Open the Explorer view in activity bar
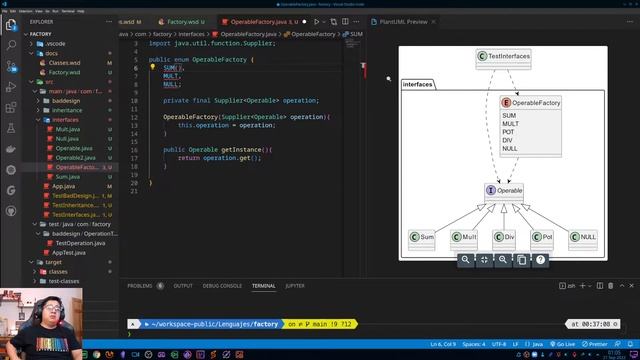 tap(11, 24)
